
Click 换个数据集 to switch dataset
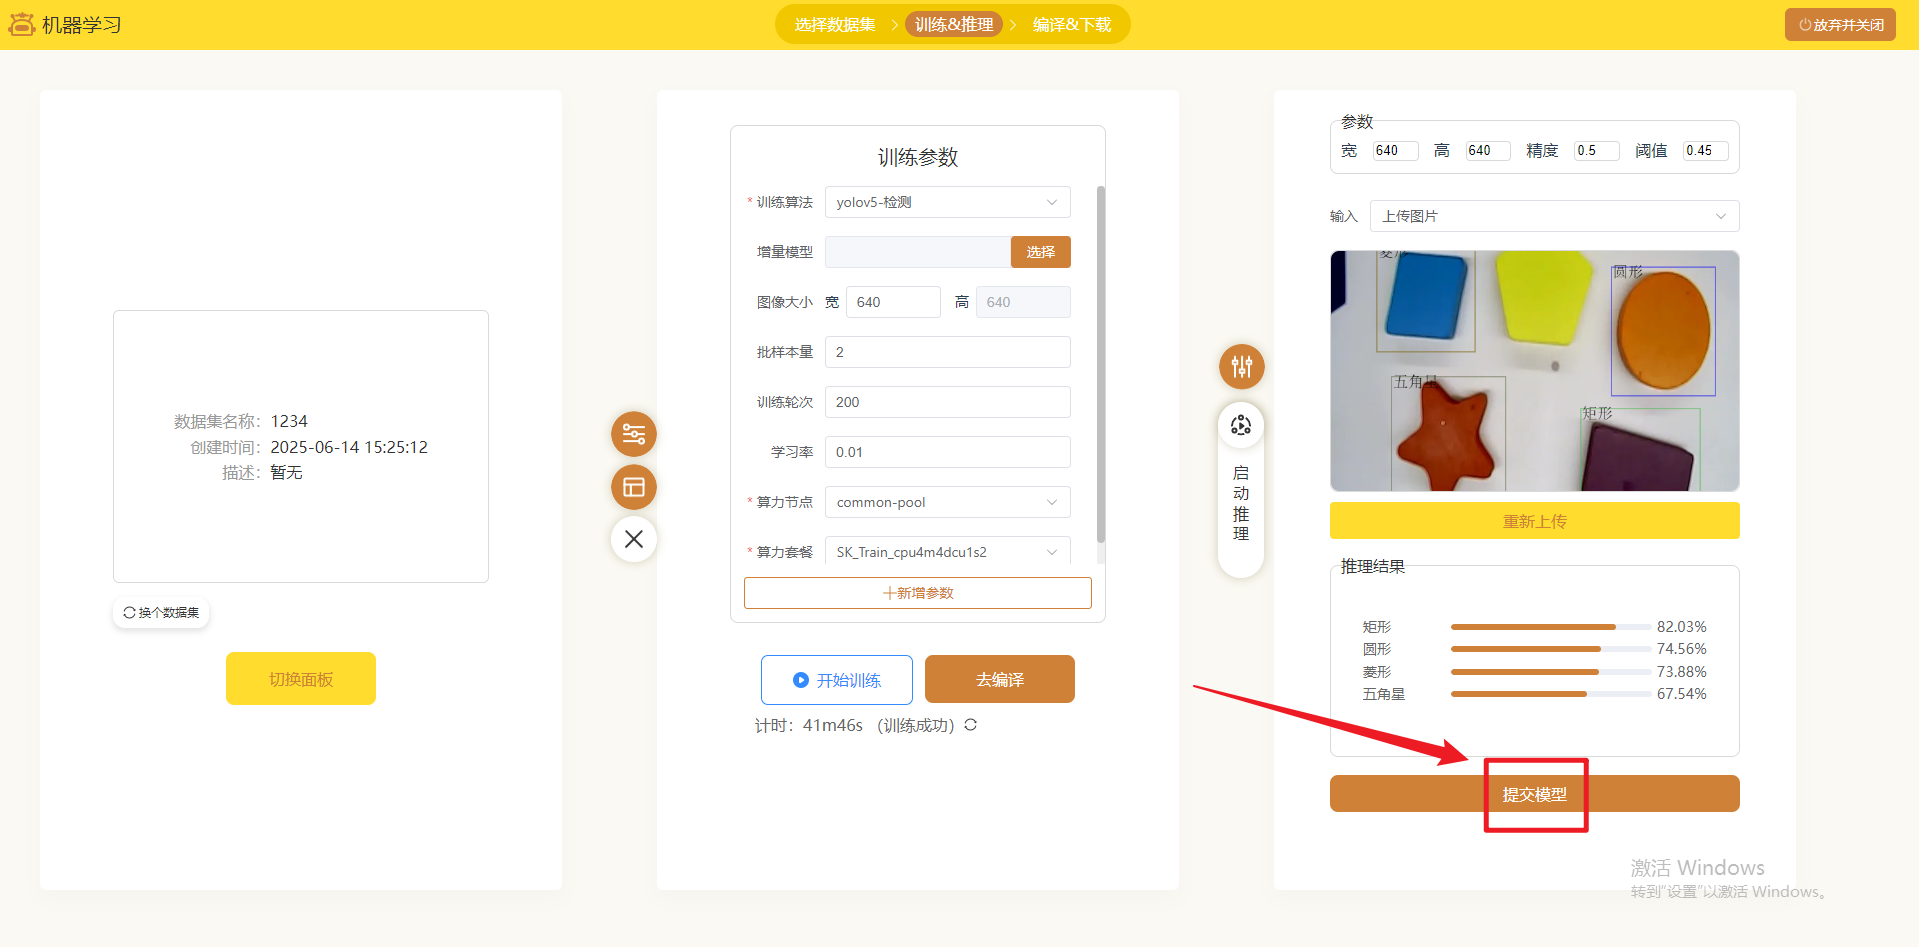pos(161,612)
